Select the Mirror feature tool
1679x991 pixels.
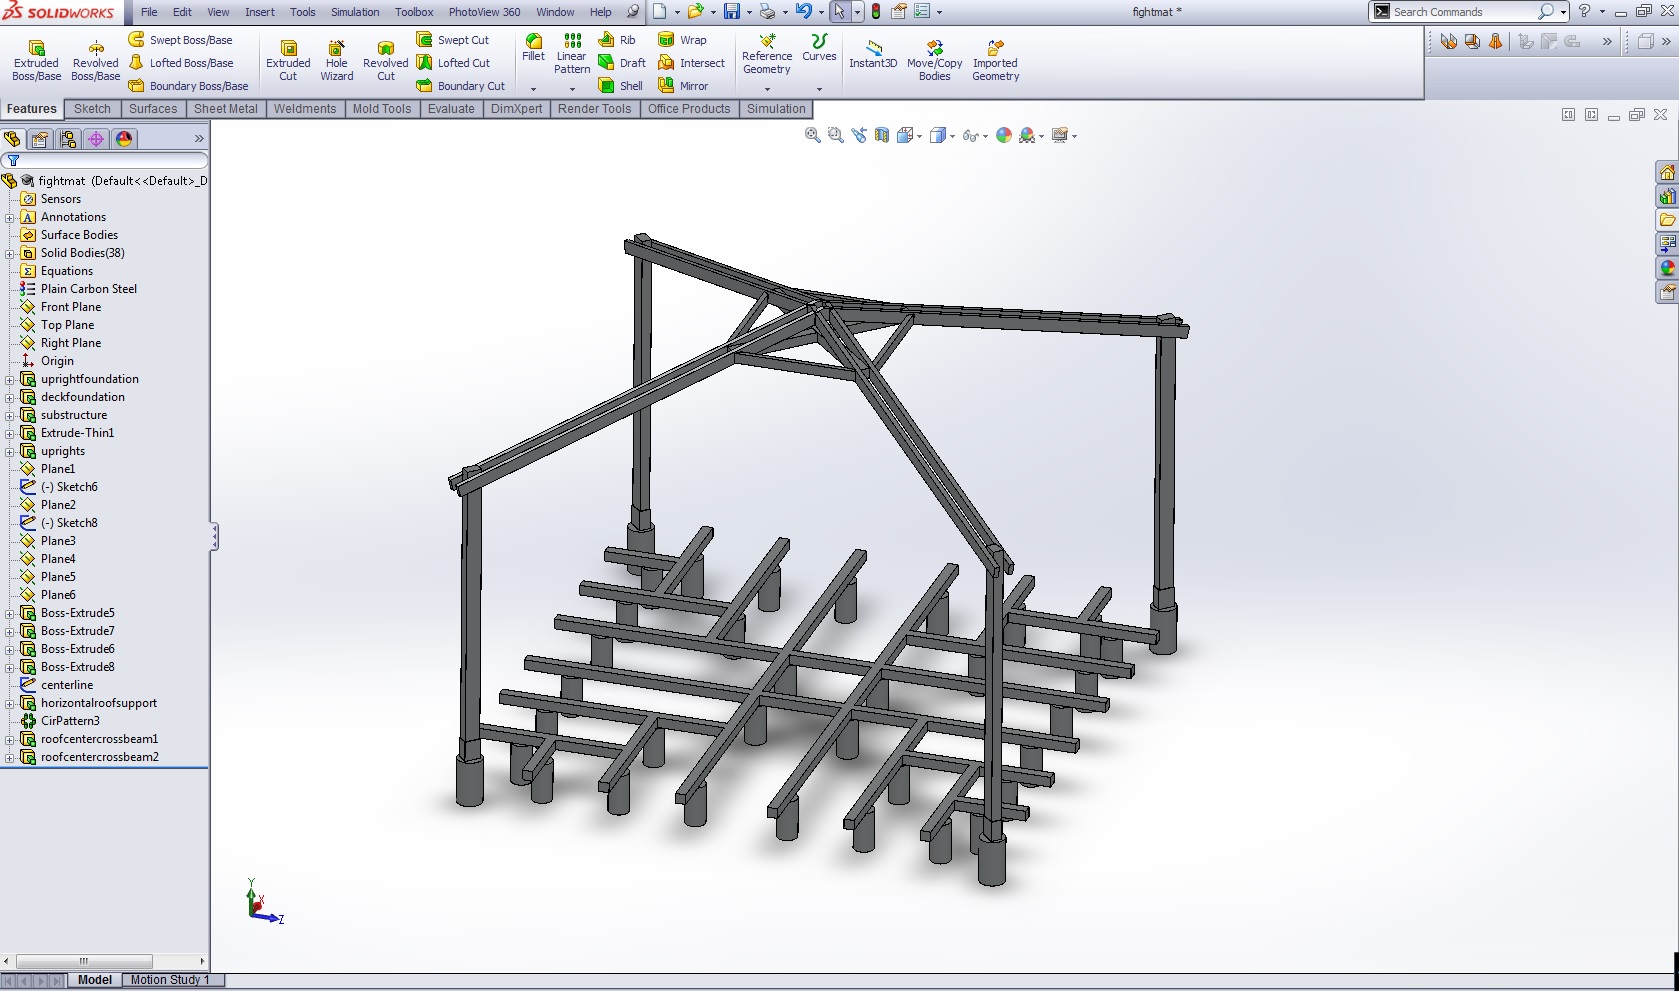click(x=683, y=86)
